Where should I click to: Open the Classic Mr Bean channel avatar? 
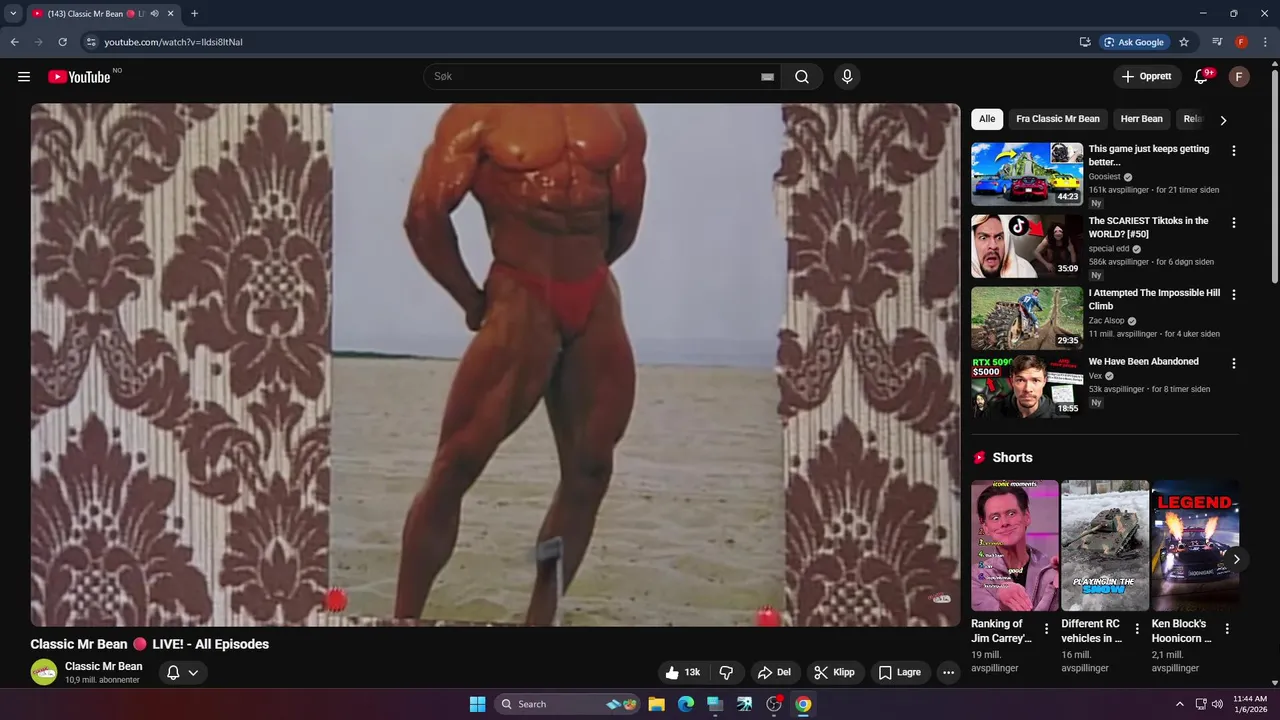point(44,672)
